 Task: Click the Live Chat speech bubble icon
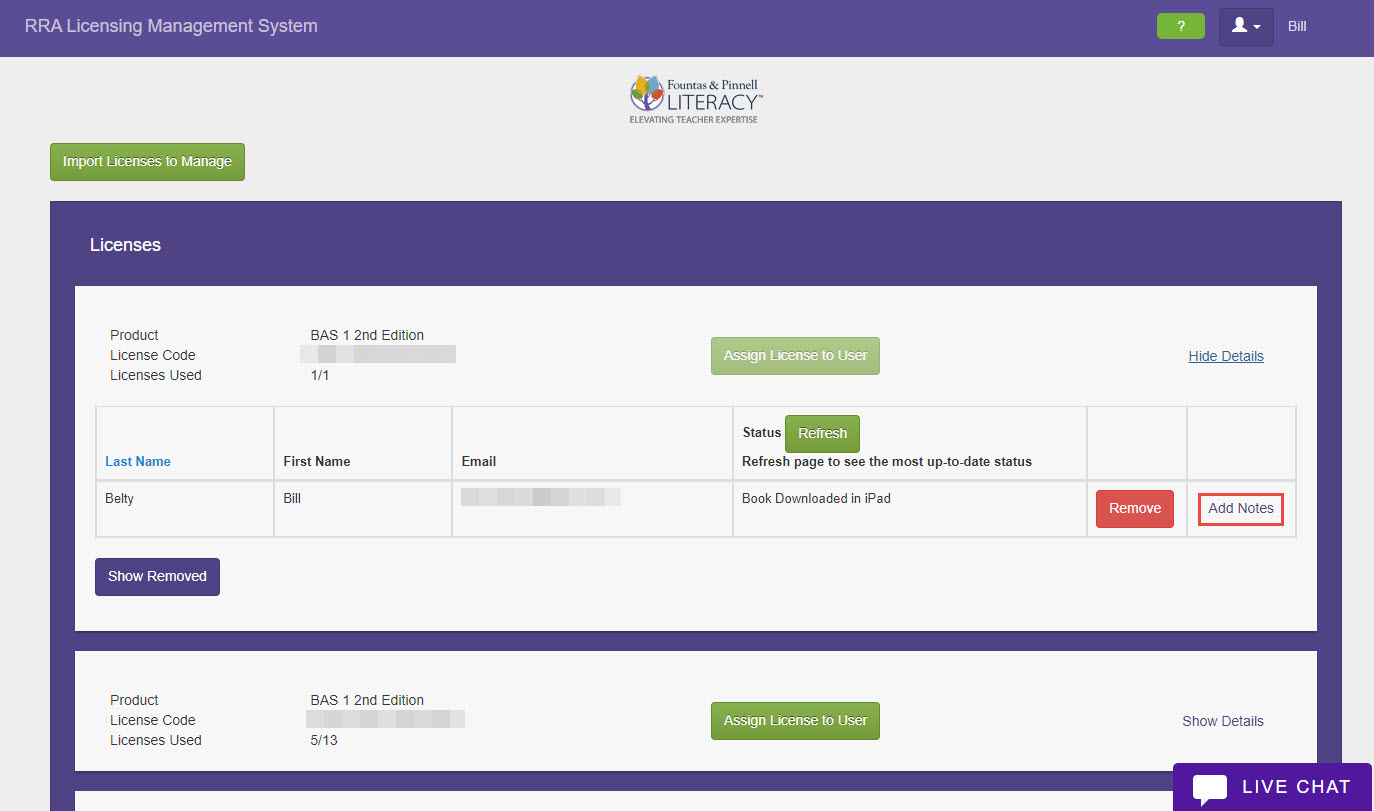coord(1210,788)
